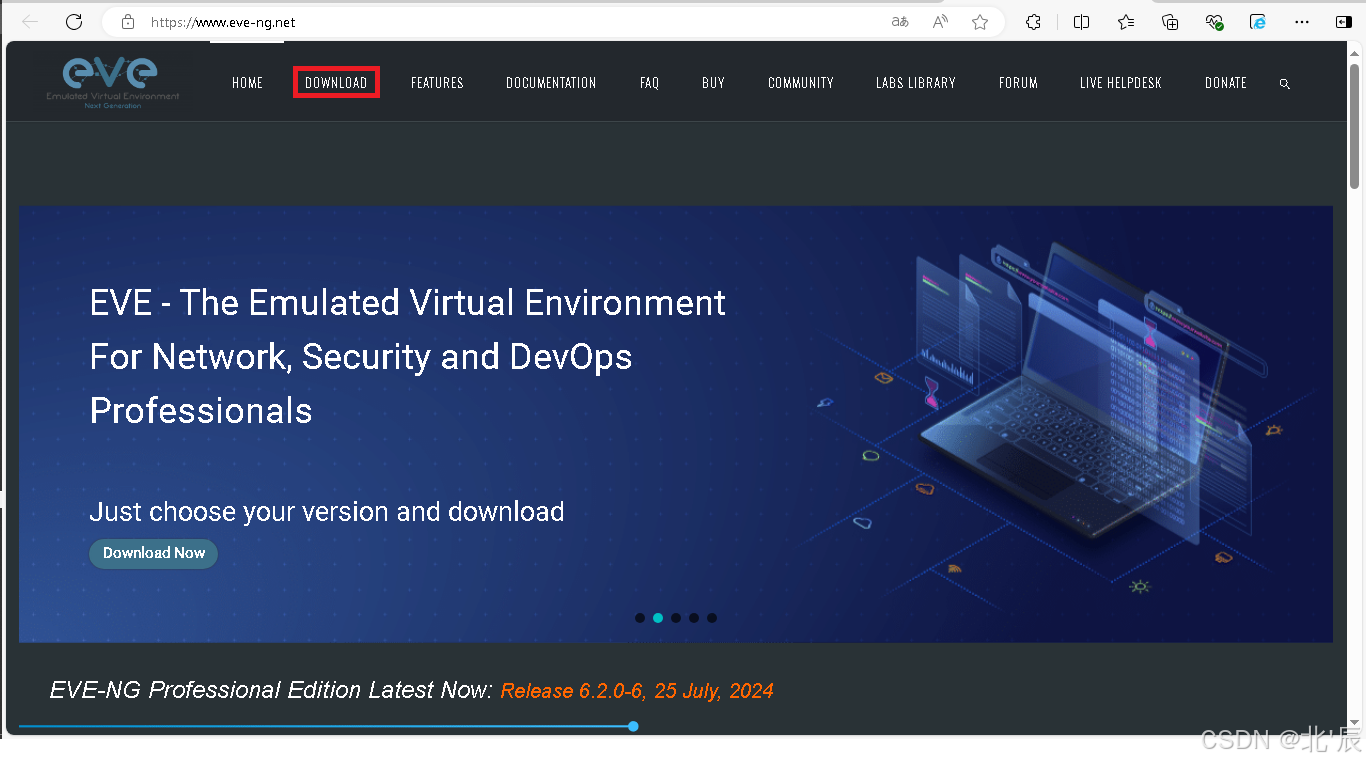The image size is (1366, 763).
Task: Open the split screen icon
Action: click(1081, 21)
